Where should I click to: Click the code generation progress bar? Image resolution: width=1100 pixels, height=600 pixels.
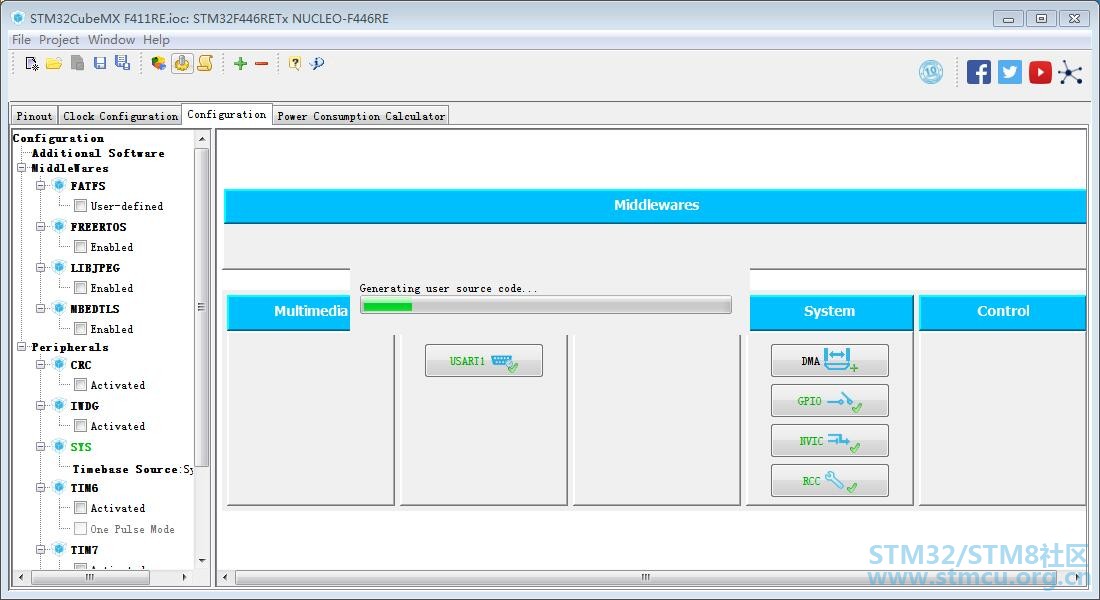coord(546,305)
